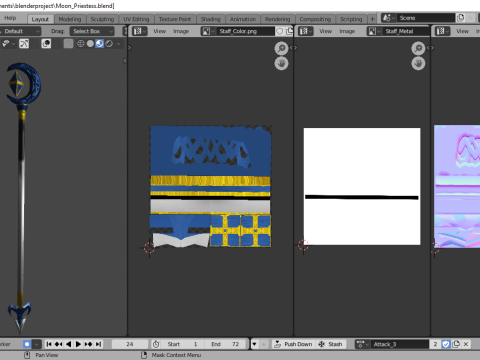Open View menu in Staff_Metal image editor
Screen dimensions: 480x360
[x=326, y=31]
